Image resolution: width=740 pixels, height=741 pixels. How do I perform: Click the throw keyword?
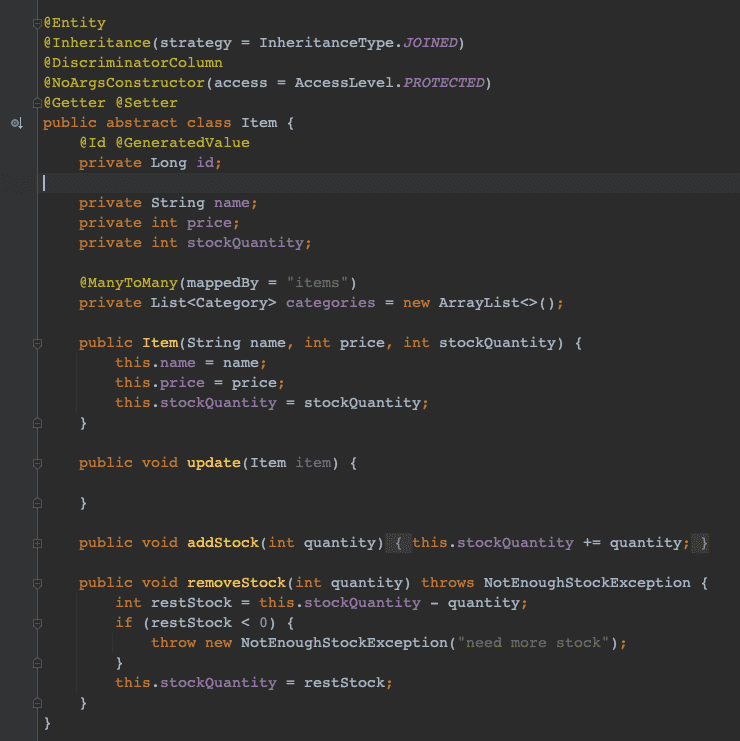[x=173, y=643]
